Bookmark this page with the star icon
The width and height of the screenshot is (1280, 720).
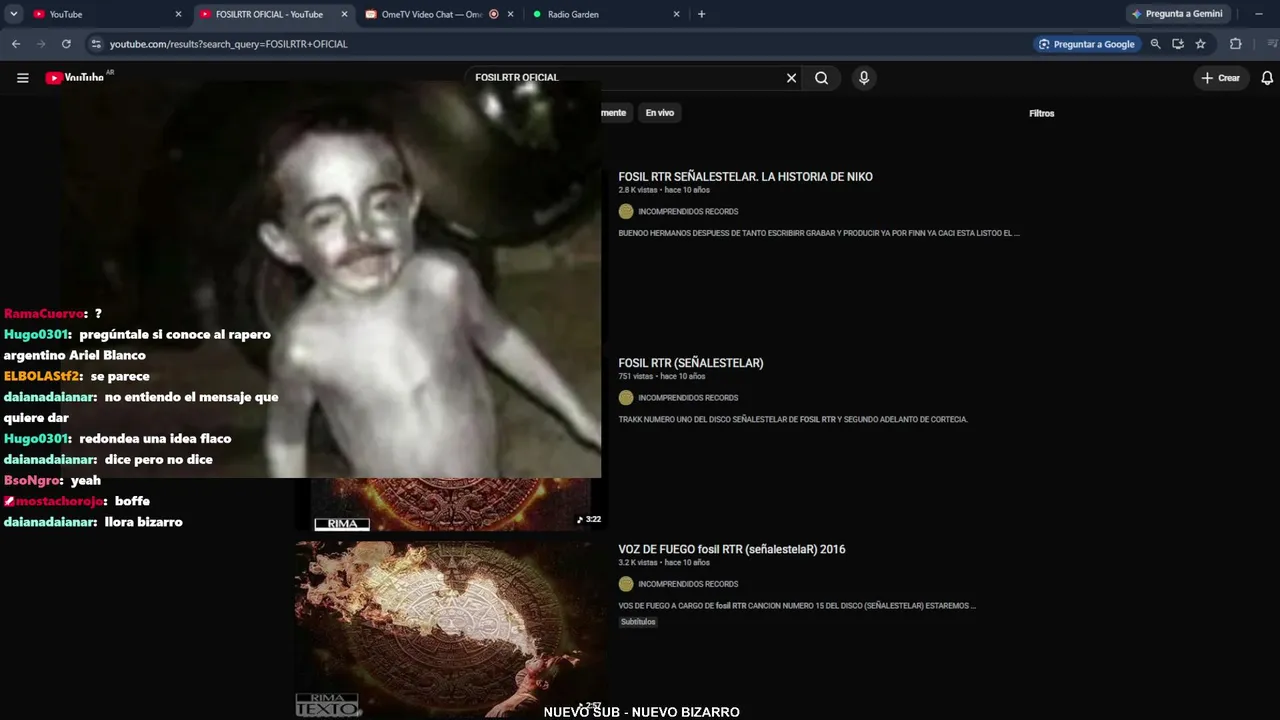pos(1200,44)
